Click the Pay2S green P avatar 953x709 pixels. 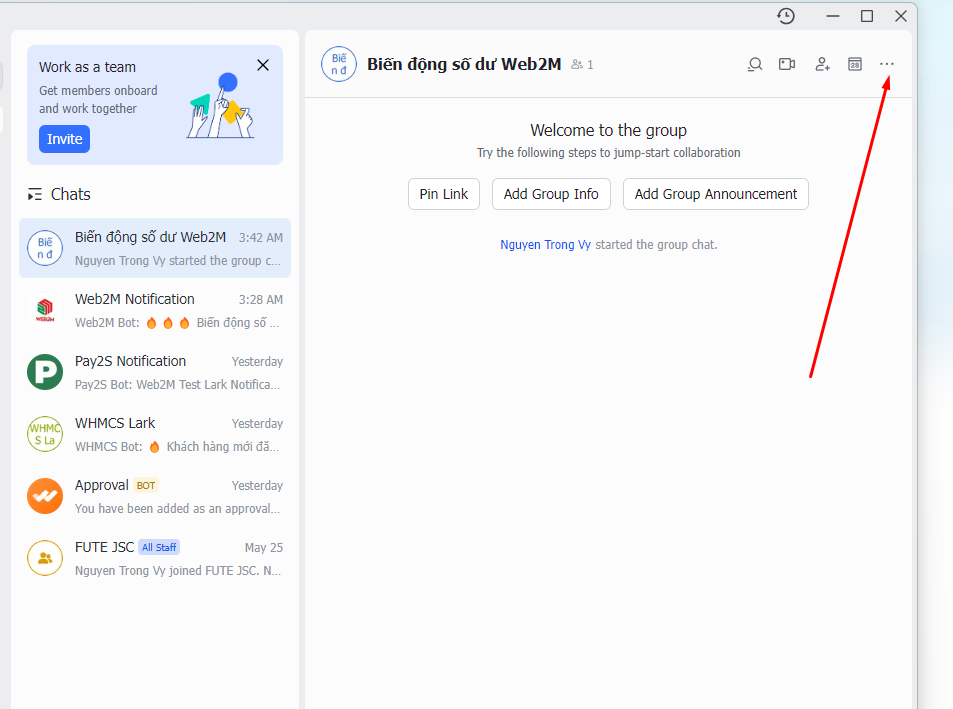[45, 372]
